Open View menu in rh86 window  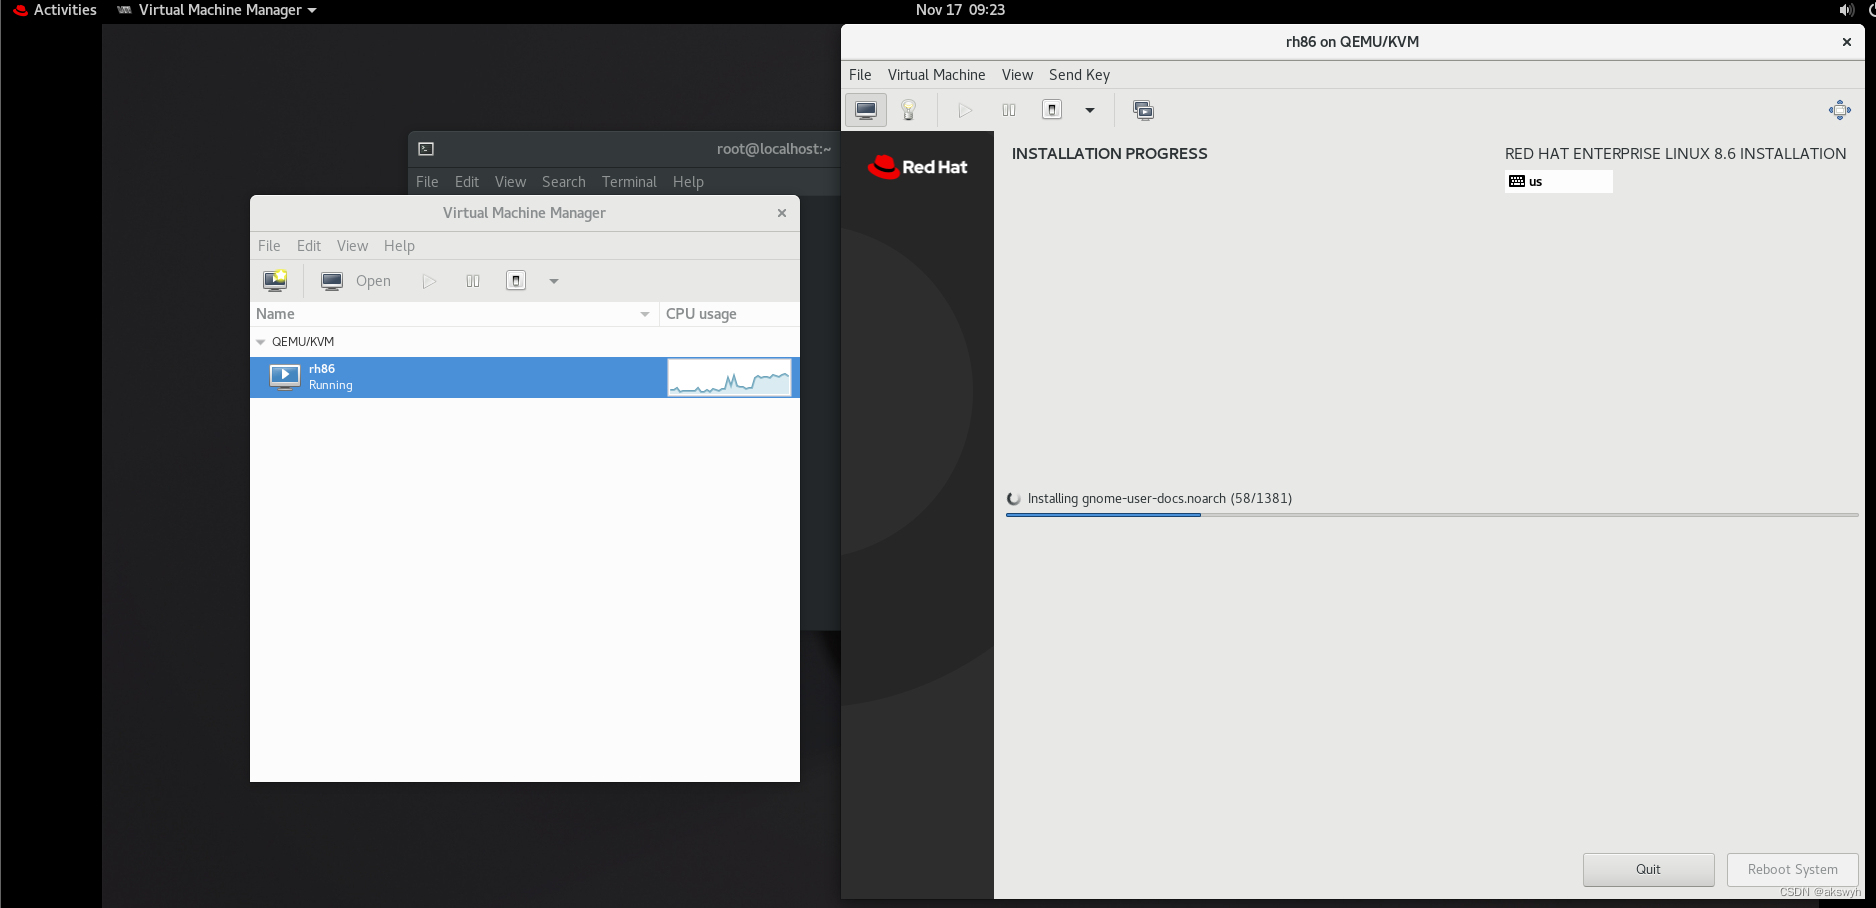coord(1017,75)
